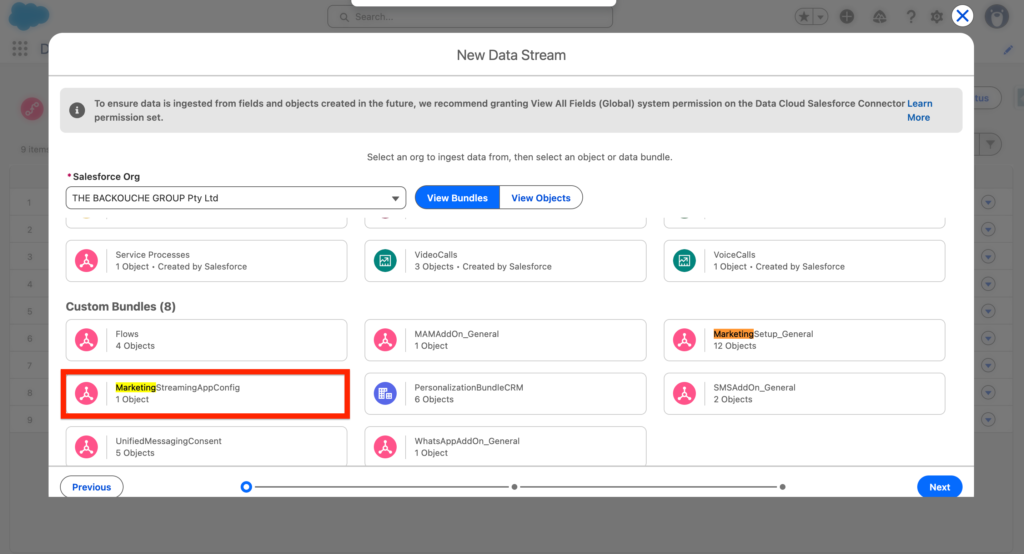Open the help question mark icon

click(911, 17)
